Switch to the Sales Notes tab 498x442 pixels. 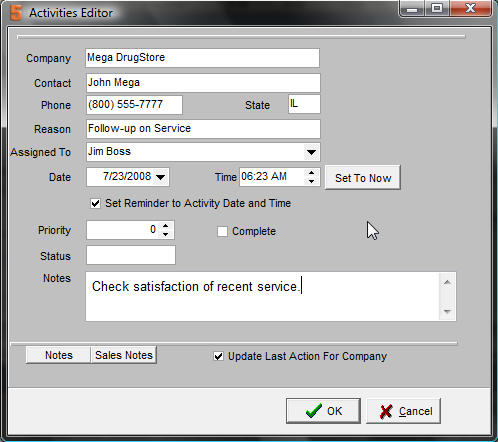[124, 355]
